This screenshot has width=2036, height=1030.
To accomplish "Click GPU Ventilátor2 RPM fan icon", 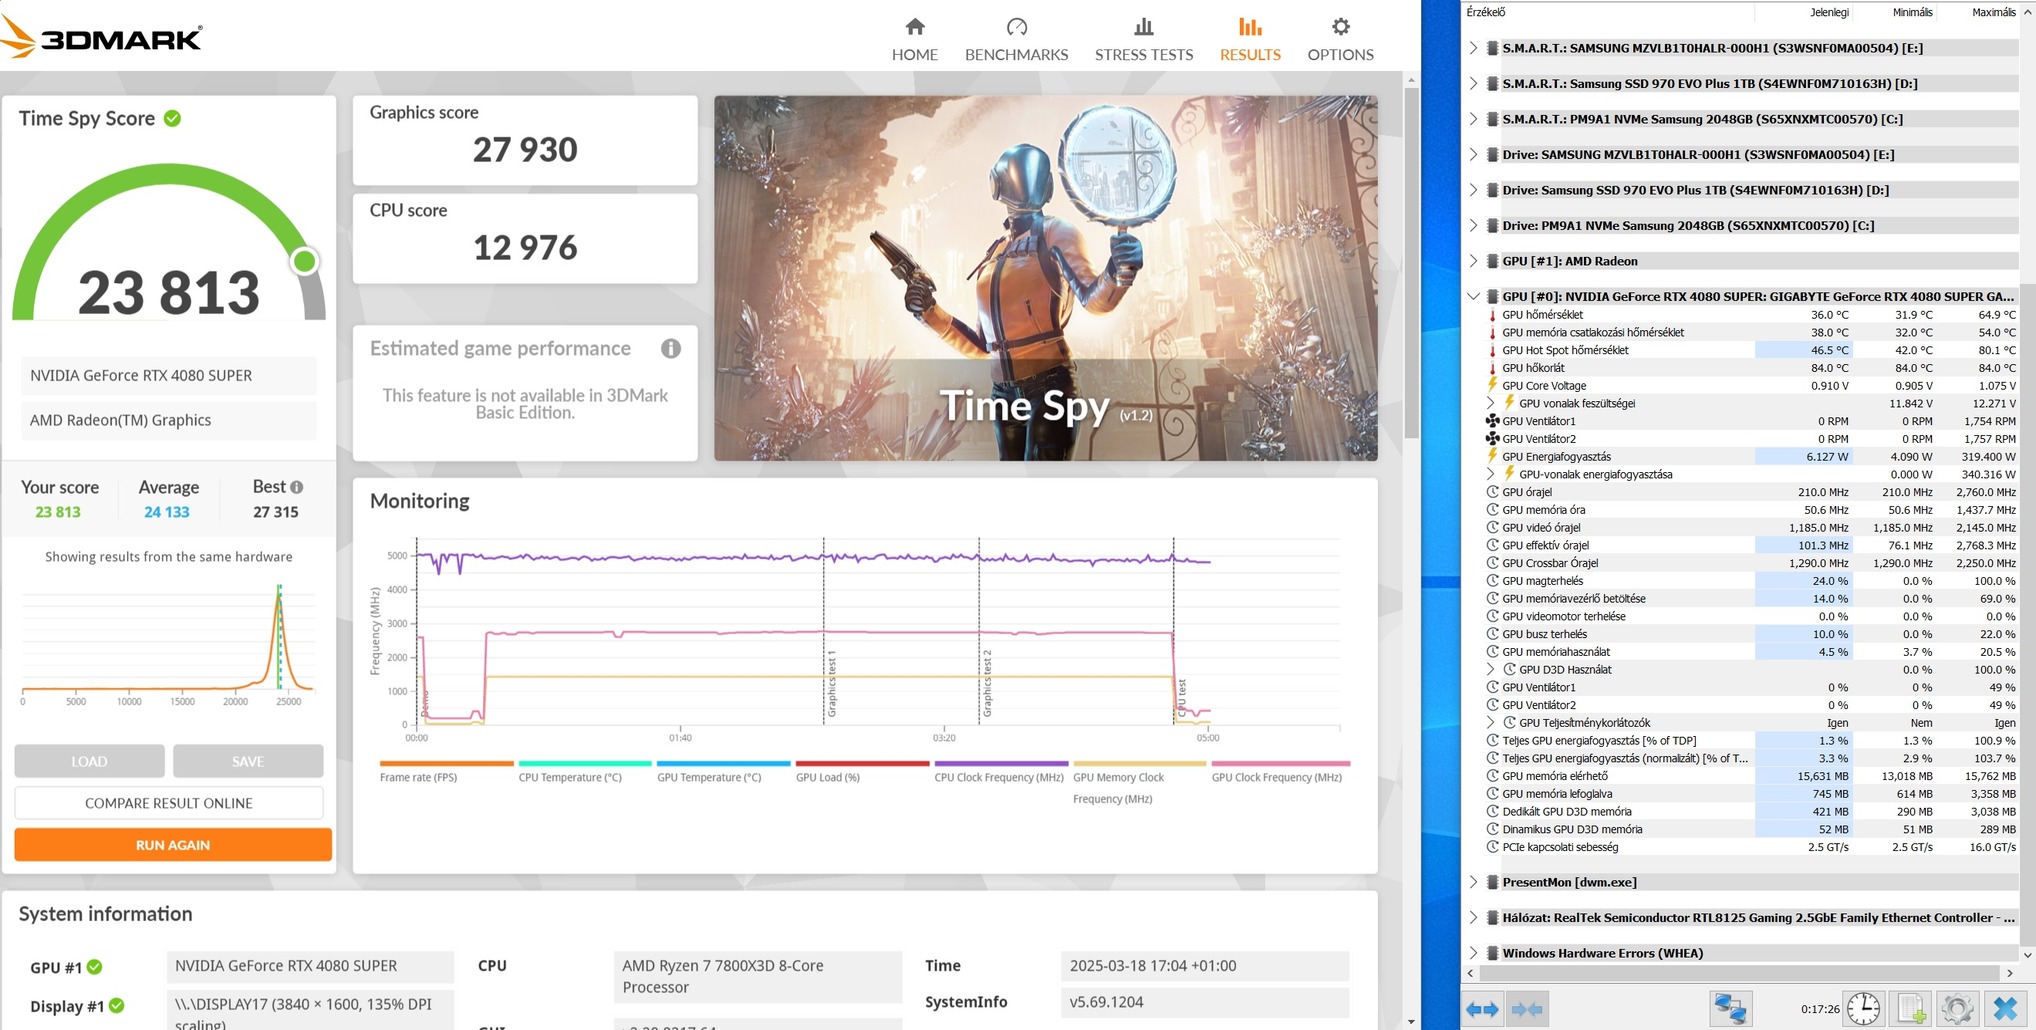I will click(x=1492, y=439).
